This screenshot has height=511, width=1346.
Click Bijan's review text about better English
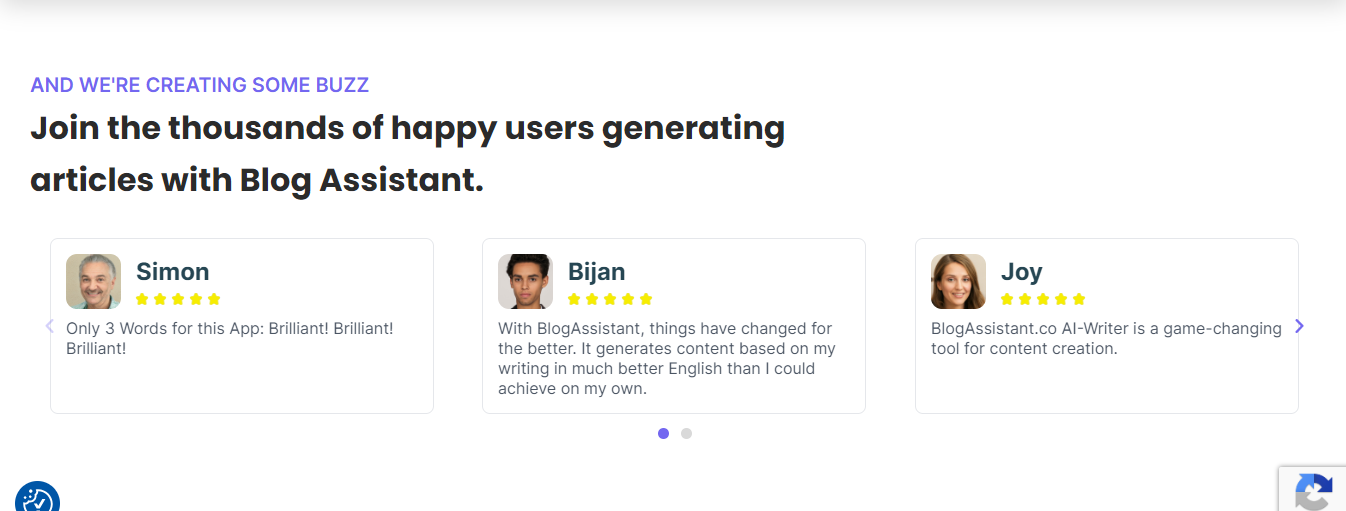coord(667,358)
